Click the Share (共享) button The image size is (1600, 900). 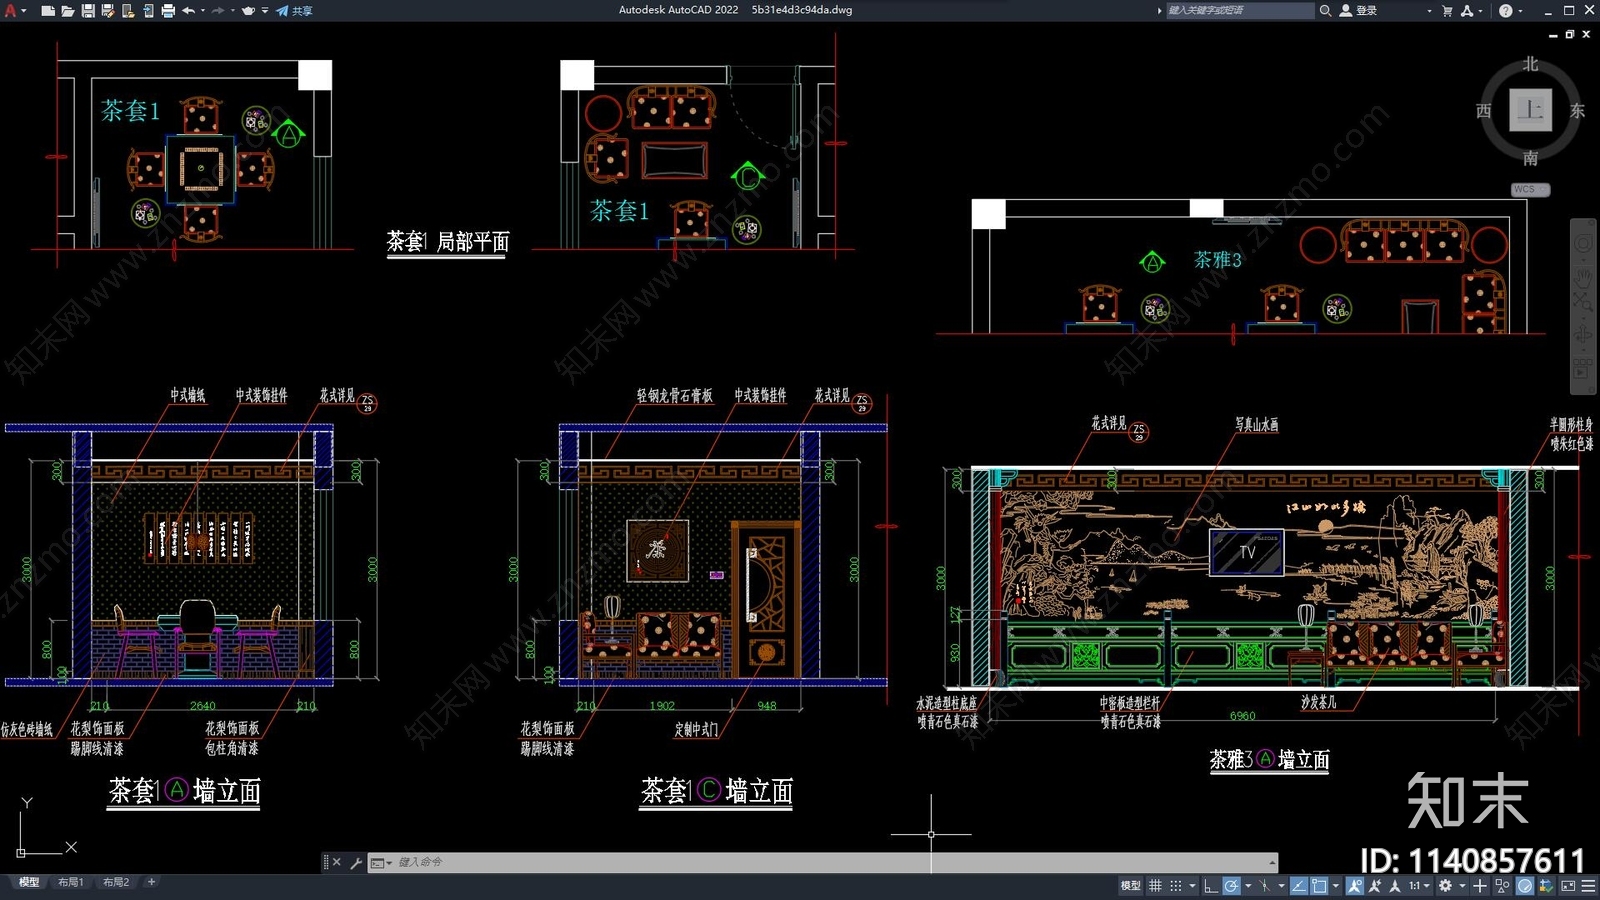(295, 10)
